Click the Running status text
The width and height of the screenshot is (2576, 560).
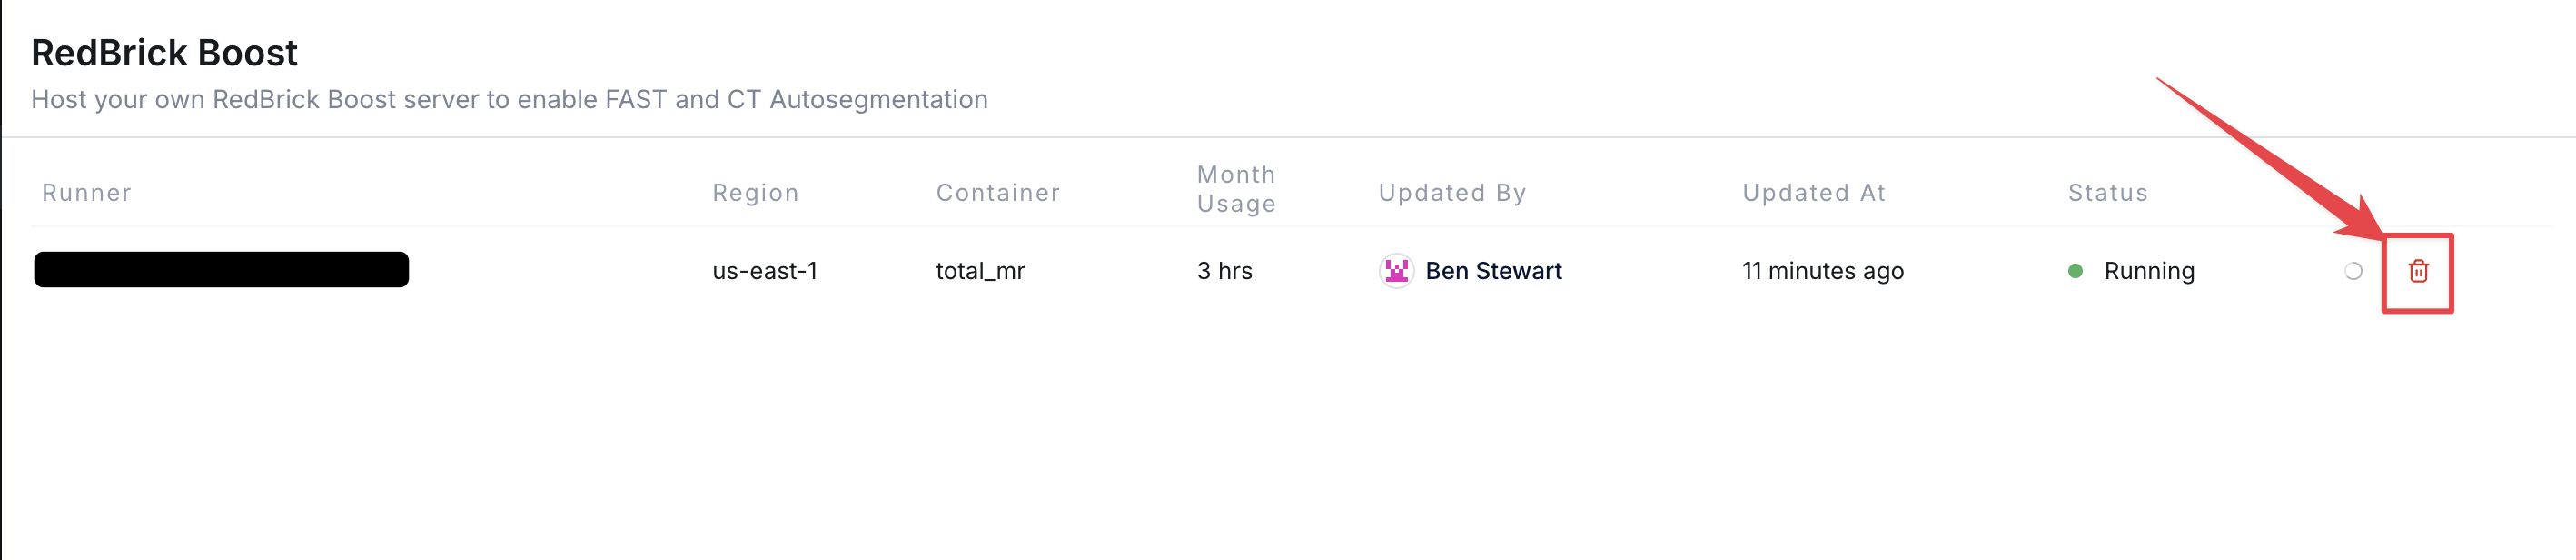coord(2149,271)
